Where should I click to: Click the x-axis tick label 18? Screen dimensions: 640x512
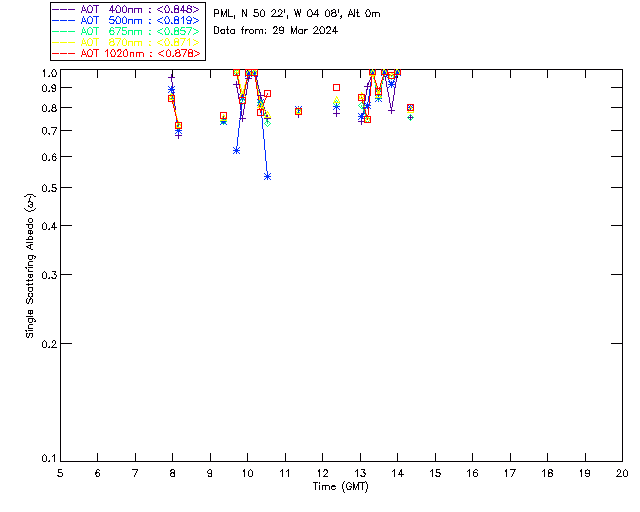[548, 473]
